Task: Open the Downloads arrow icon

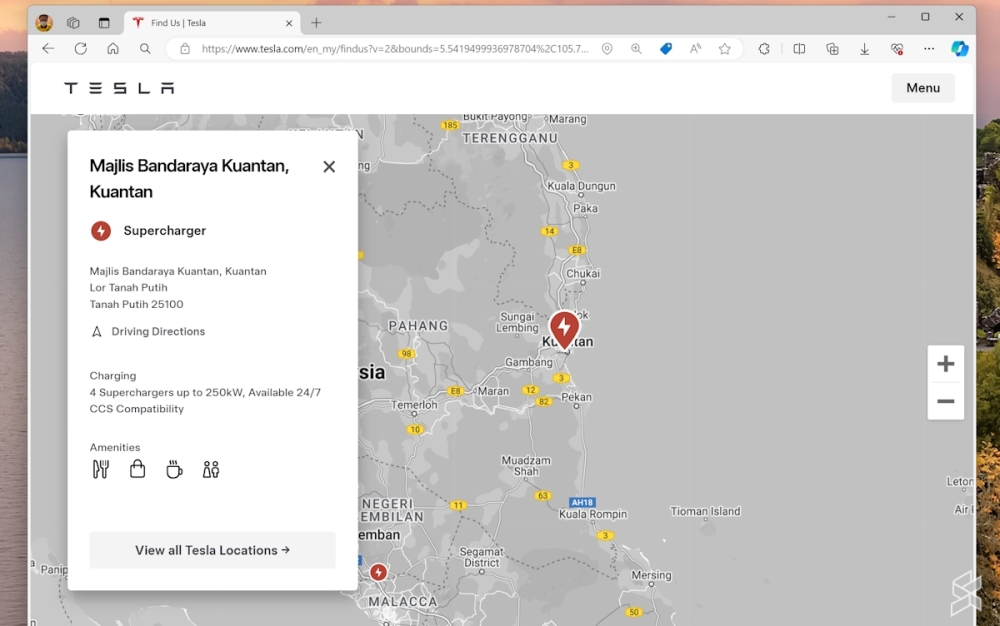Action: click(864, 48)
